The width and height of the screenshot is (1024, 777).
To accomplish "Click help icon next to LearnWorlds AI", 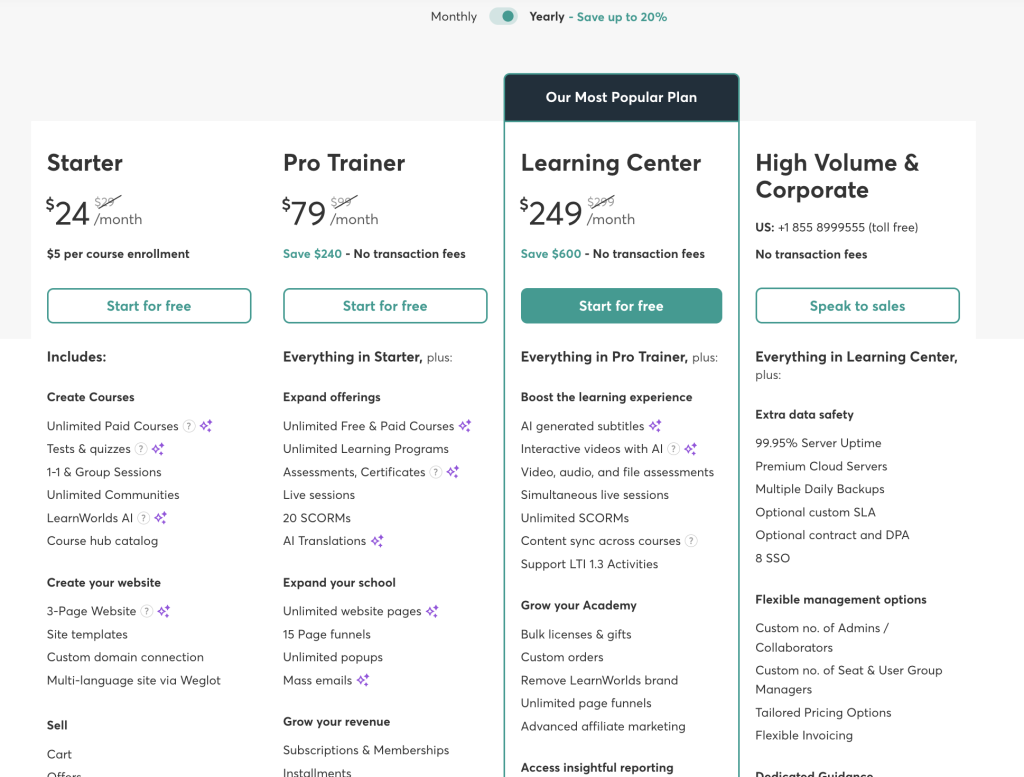I will coord(144,518).
